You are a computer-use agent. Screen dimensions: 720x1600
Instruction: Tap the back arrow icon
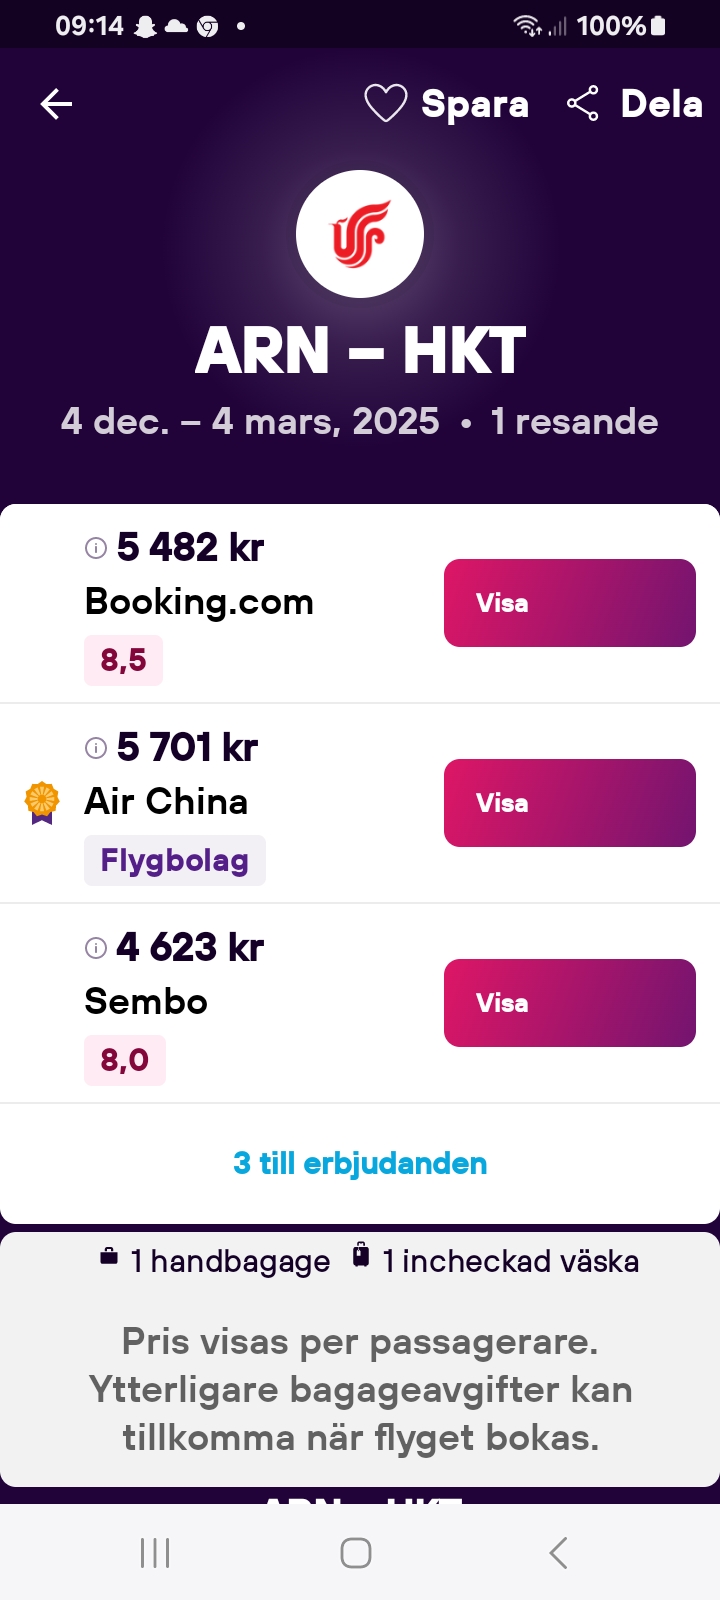(56, 104)
